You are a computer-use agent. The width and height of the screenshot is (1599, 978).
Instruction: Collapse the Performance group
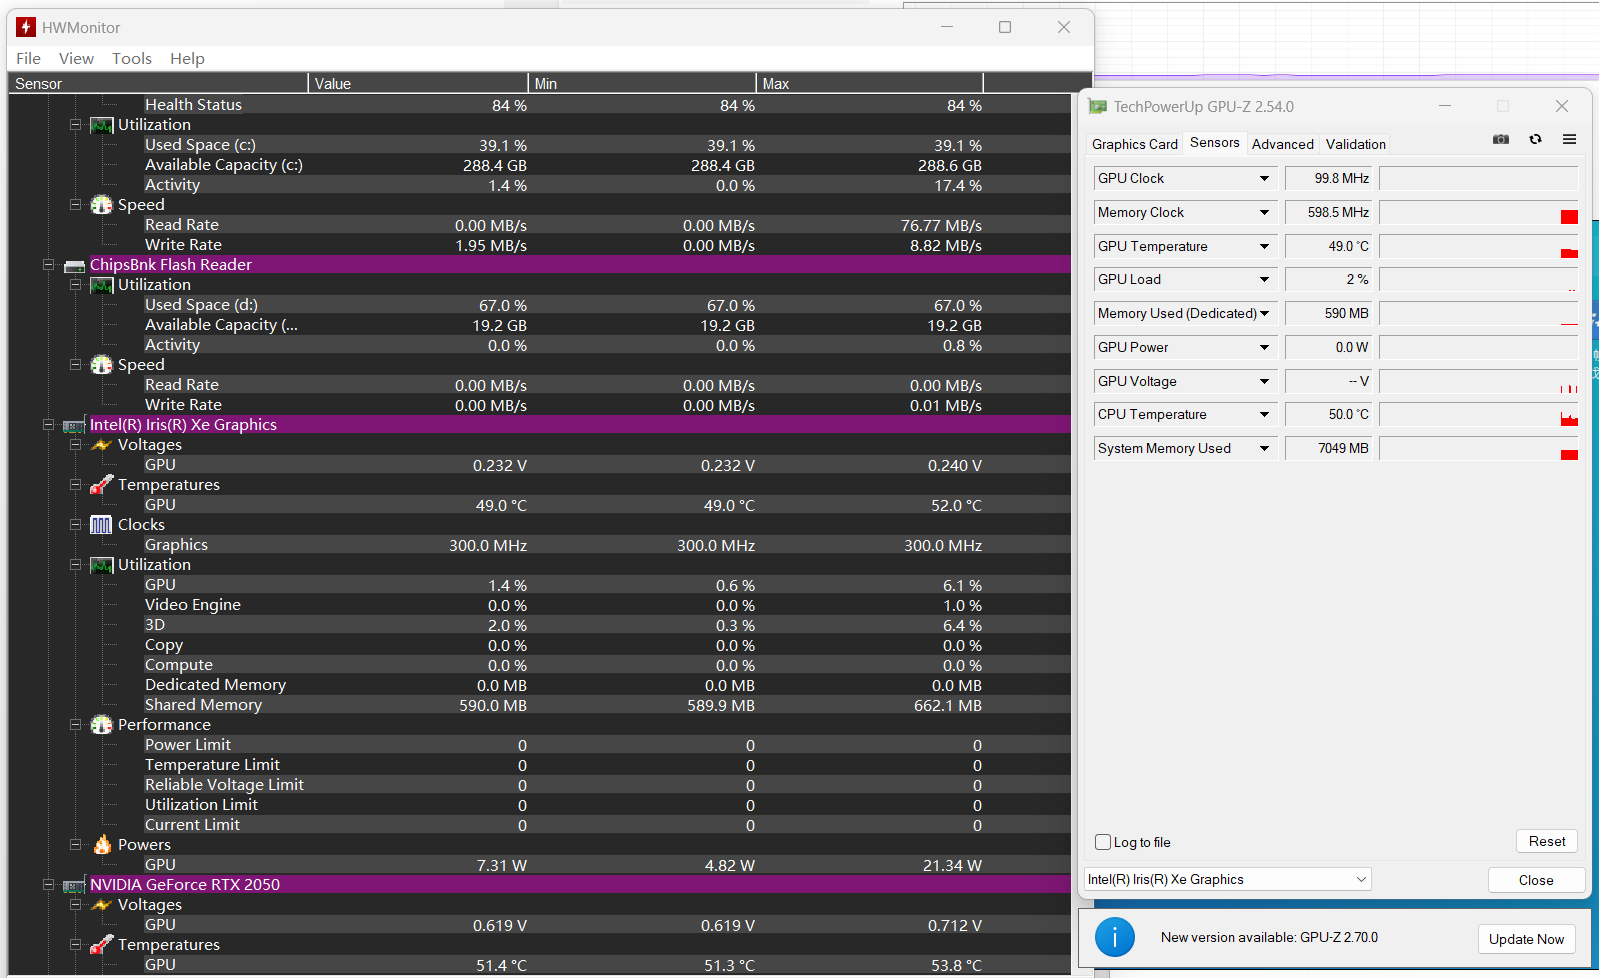click(75, 725)
